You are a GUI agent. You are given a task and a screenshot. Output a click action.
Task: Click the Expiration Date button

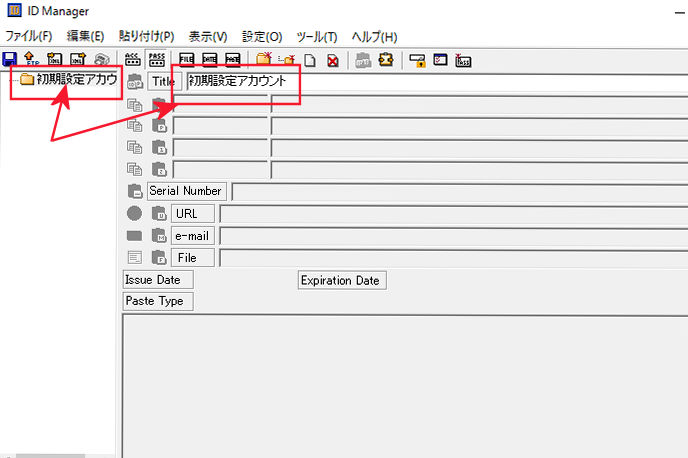pyautogui.click(x=342, y=280)
